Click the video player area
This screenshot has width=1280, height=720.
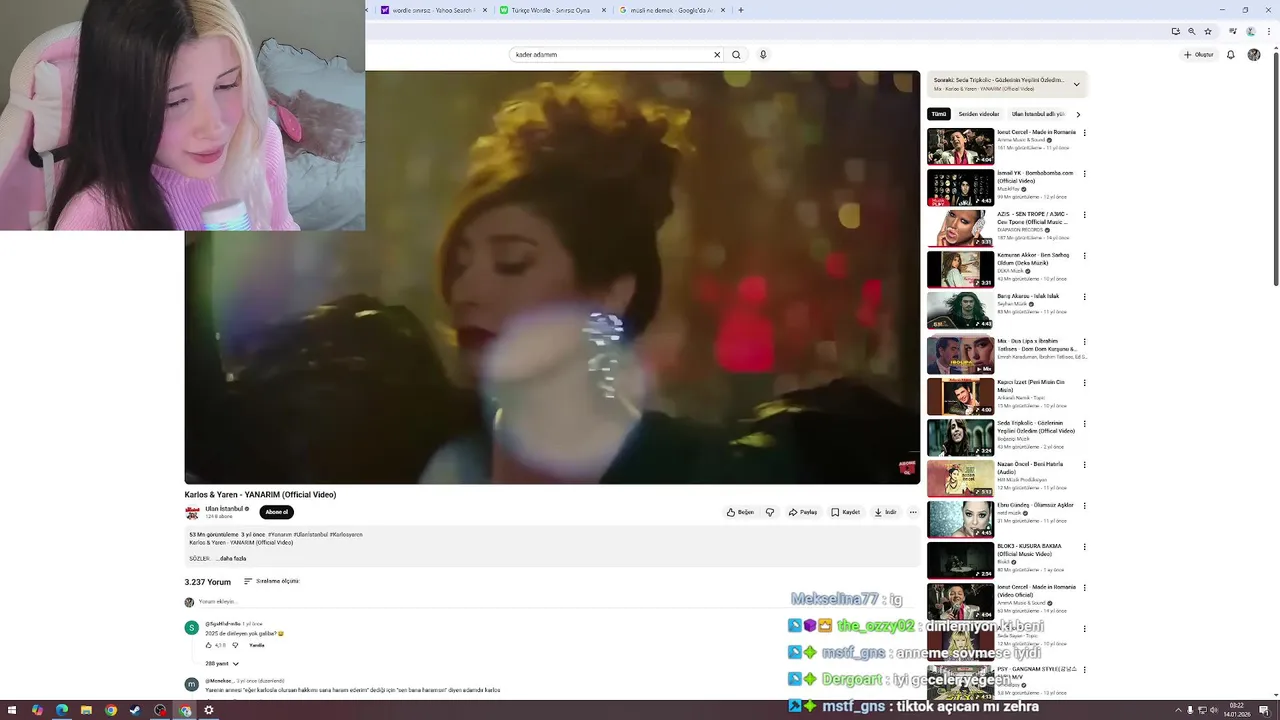point(552,277)
